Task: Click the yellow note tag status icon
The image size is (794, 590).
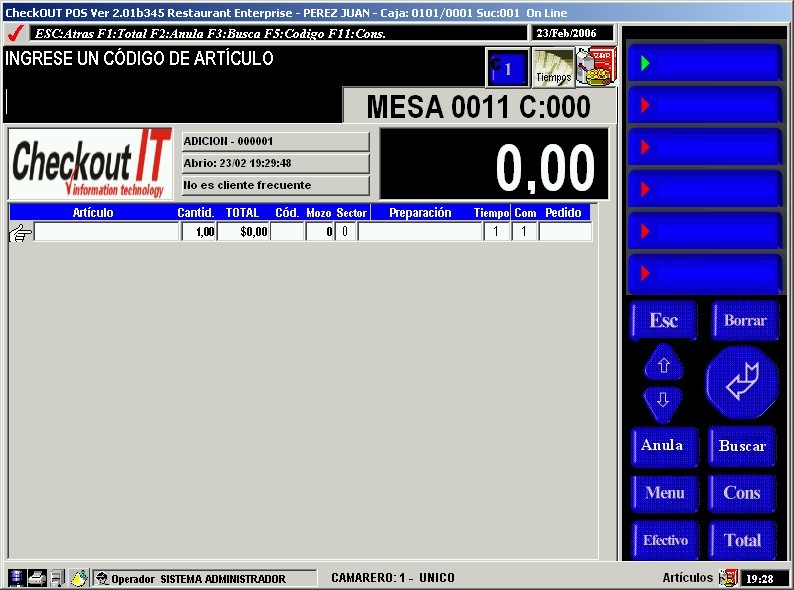Action: pos(79,578)
